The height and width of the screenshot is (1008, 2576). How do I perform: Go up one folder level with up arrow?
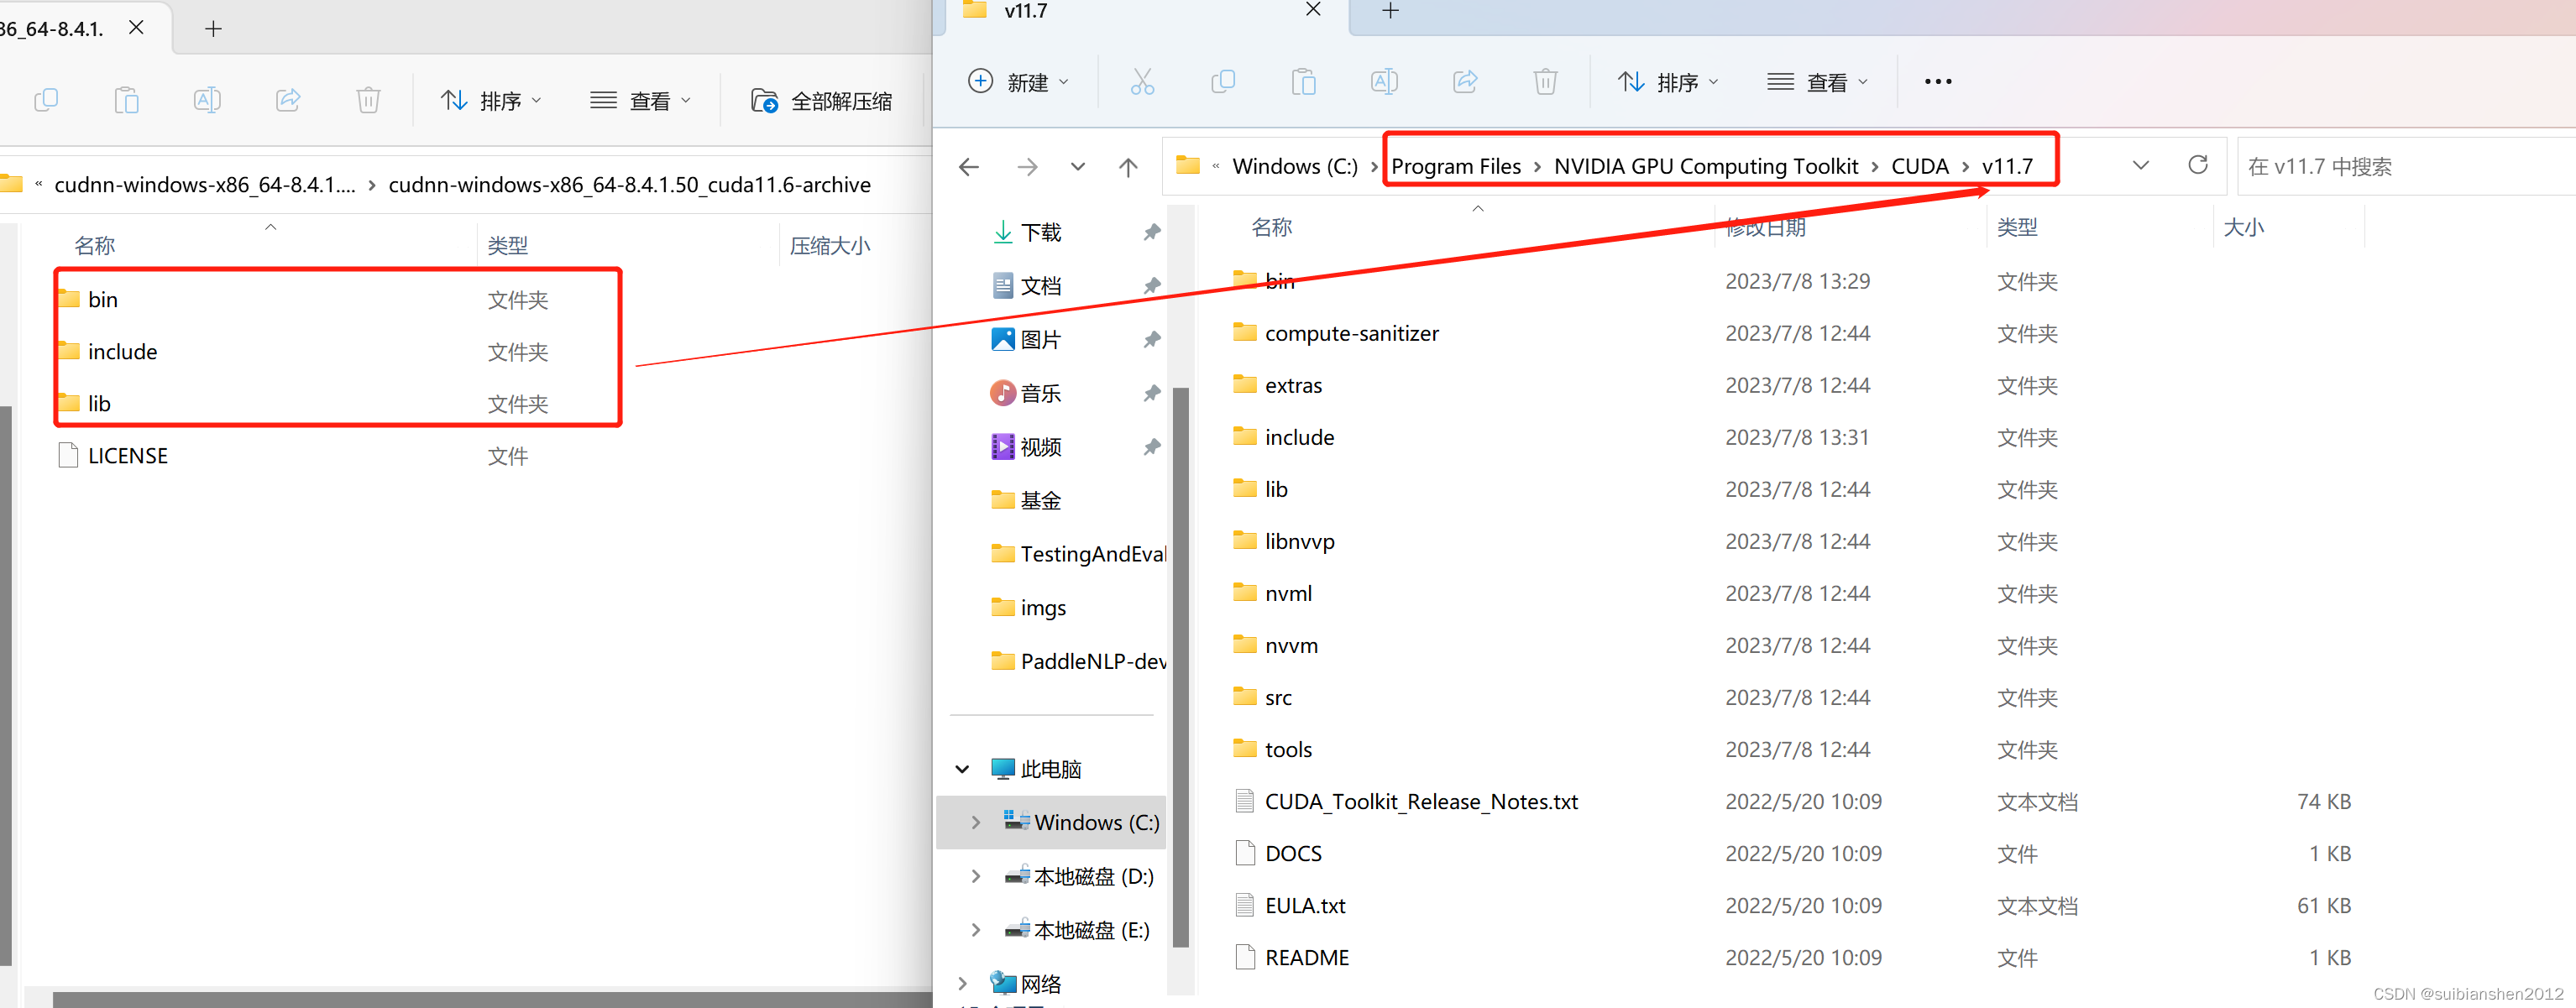[x=1128, y=167]
